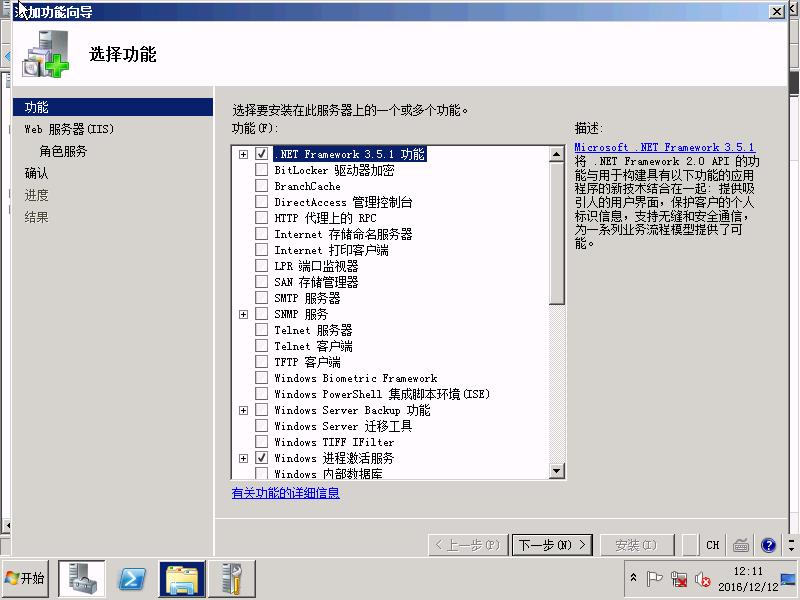
Task: Click the muted volume tray icon
Action: (703, 579)
